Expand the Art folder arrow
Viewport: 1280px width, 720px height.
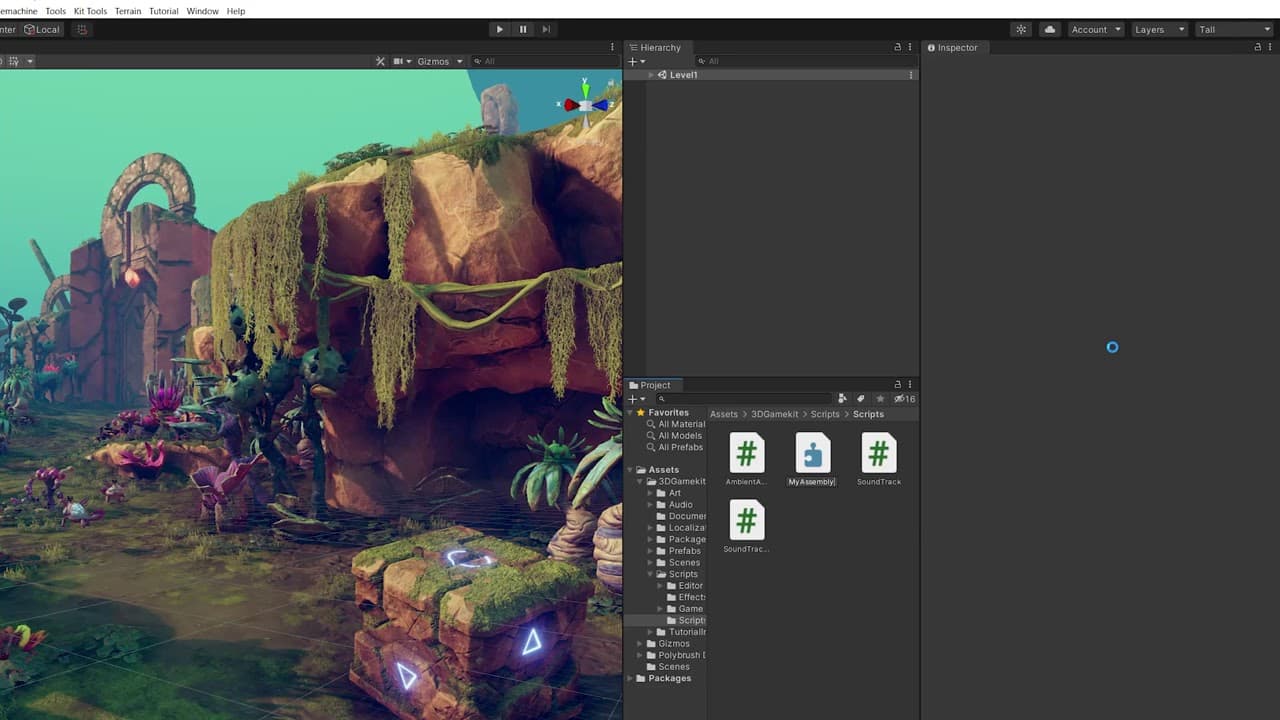click(x=651, y=493)
